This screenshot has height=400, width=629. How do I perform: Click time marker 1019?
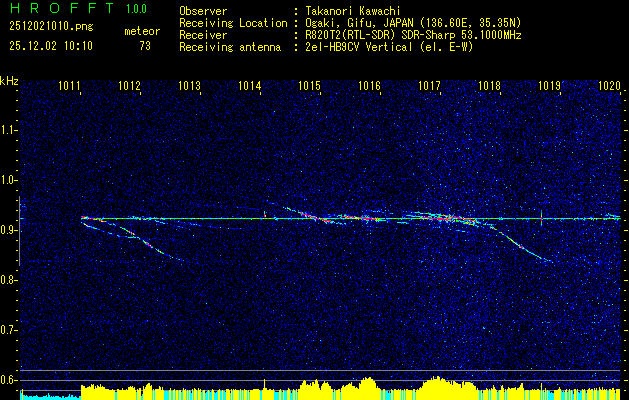point(550,85)
